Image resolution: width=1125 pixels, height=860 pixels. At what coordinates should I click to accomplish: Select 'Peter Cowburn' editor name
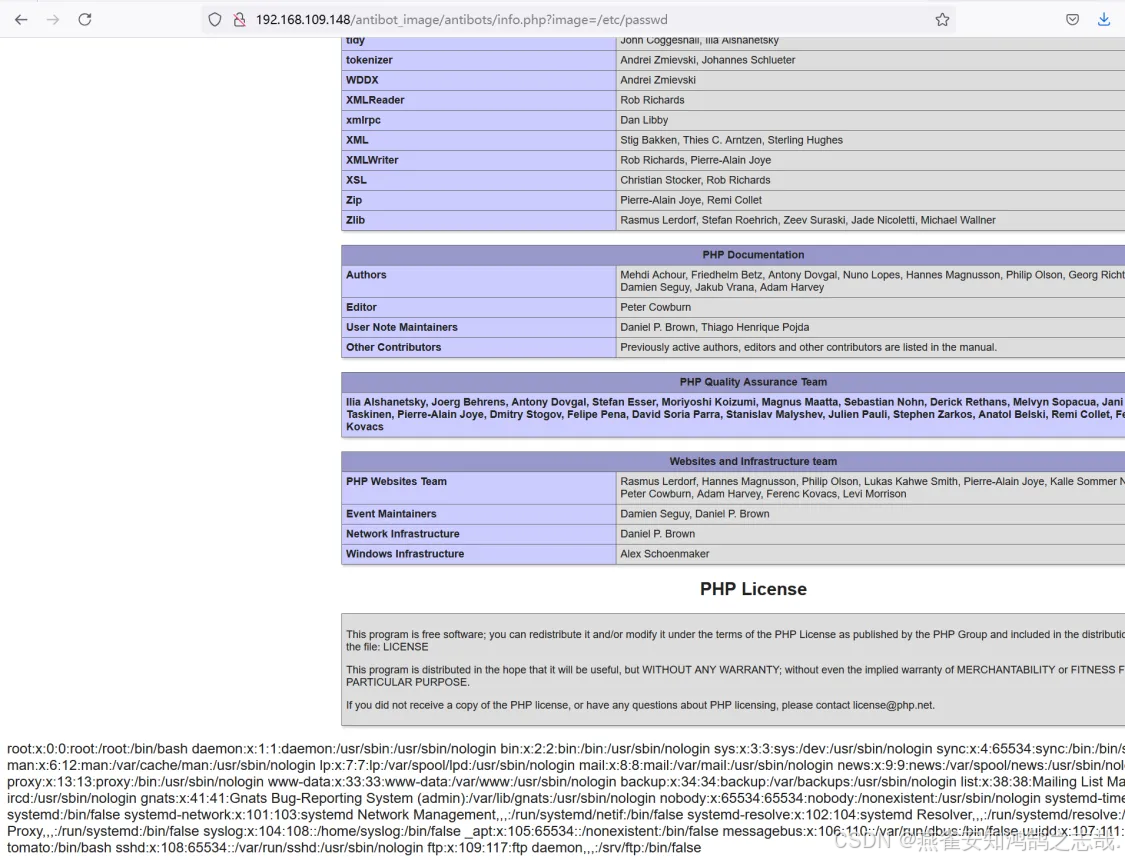(655, 308)
